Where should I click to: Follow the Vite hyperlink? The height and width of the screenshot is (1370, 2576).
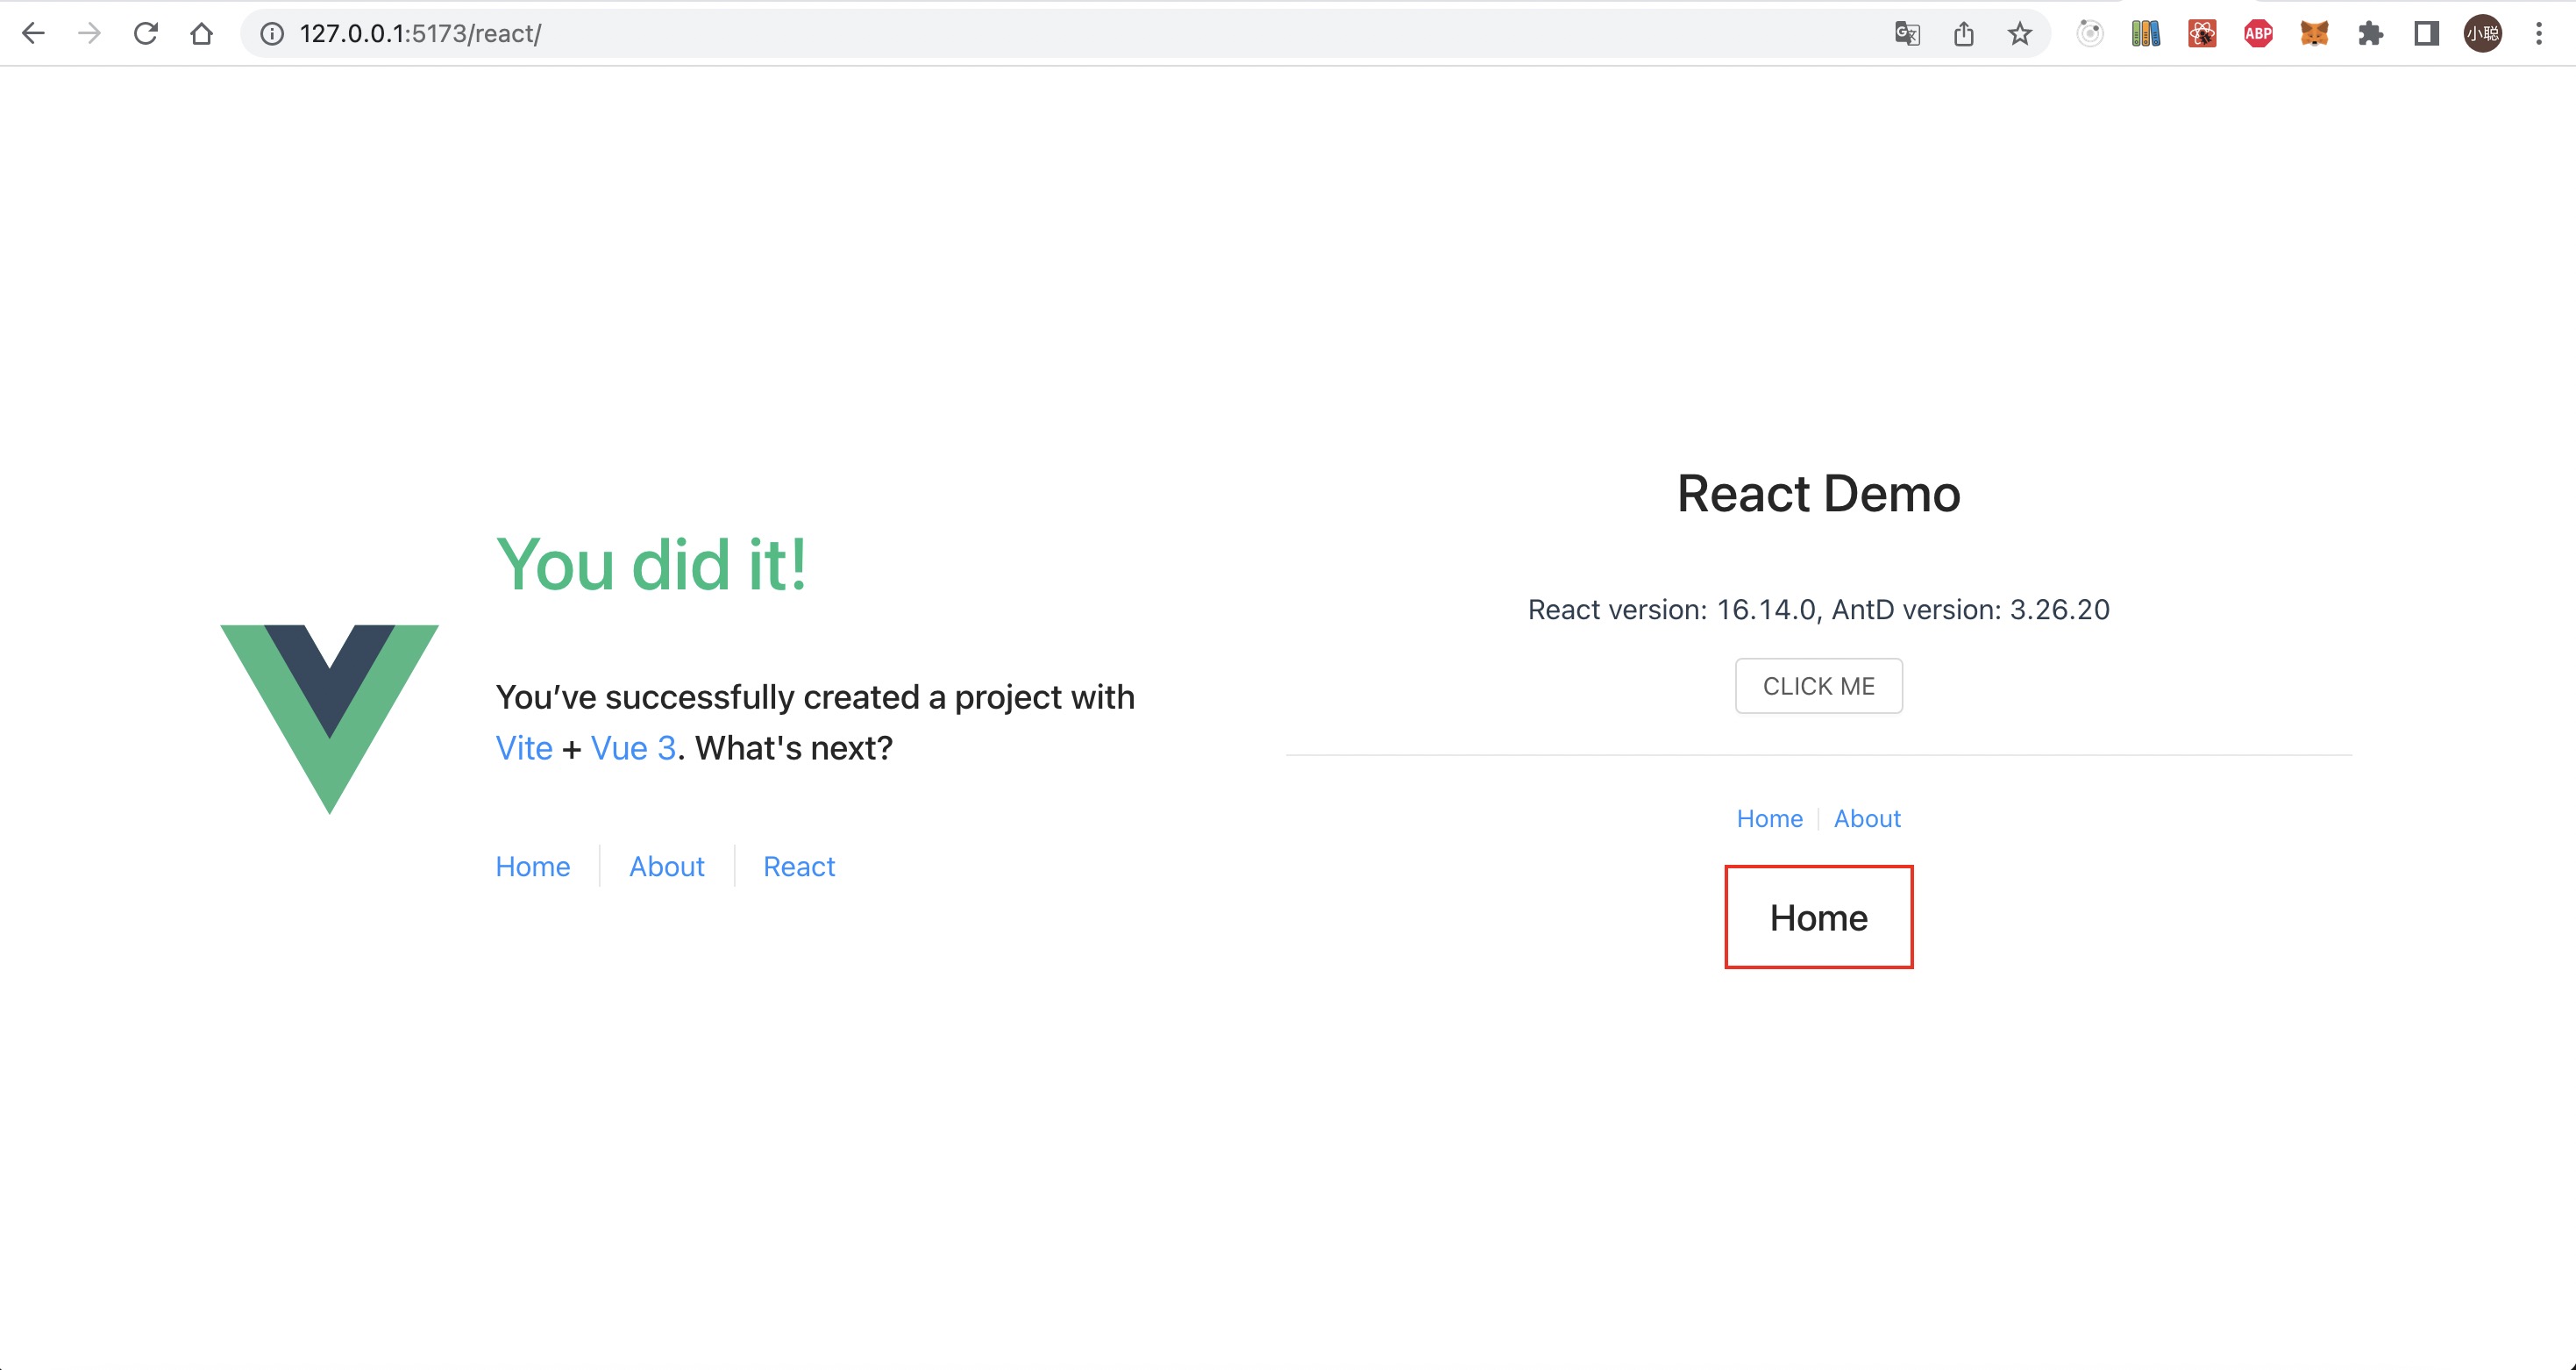[524, 748]
